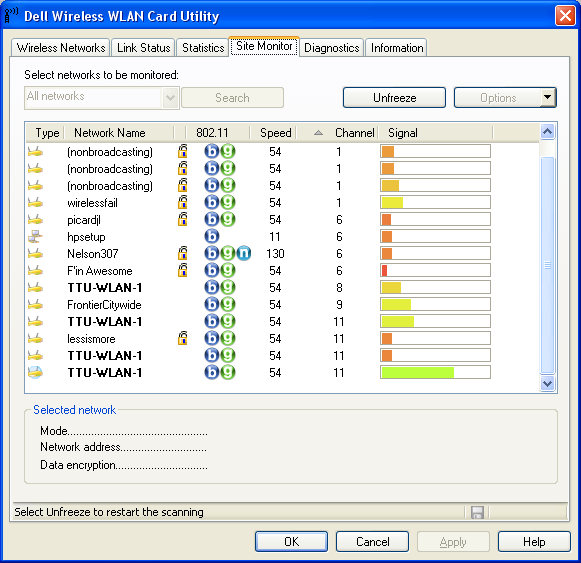Click the access point icon for picardjl
Screen dimensions: 581x563
point(36,219)
